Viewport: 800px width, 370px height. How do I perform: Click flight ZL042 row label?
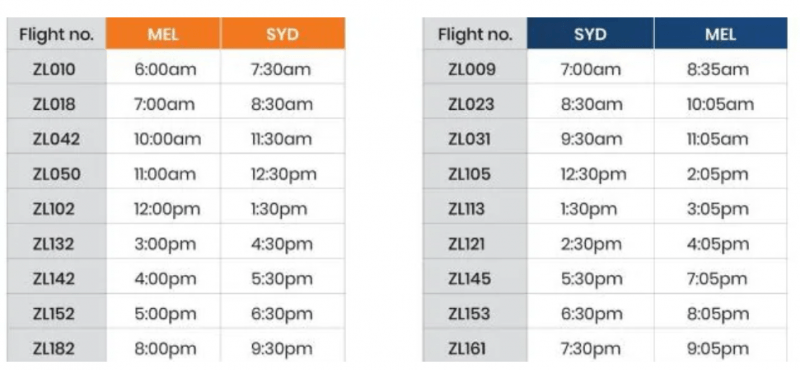[57, 139]
